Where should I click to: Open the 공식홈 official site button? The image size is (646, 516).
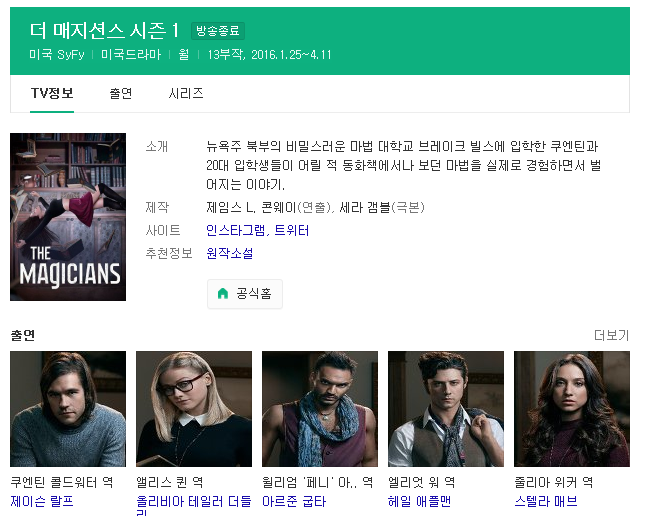coord(245,294)
